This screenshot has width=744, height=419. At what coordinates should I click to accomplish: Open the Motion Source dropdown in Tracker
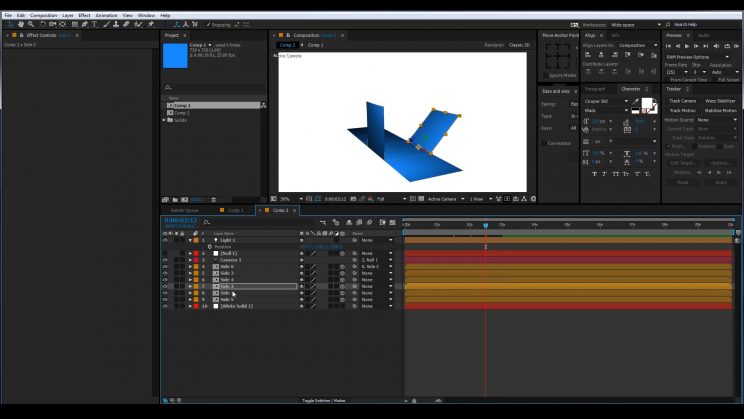(x=716, y=120)
